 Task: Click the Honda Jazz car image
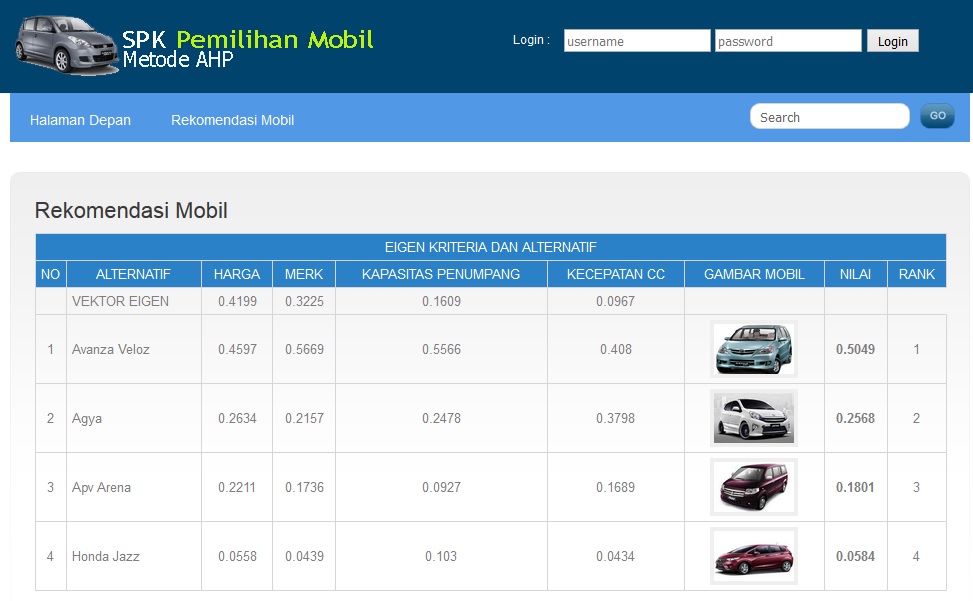[752, 556]
